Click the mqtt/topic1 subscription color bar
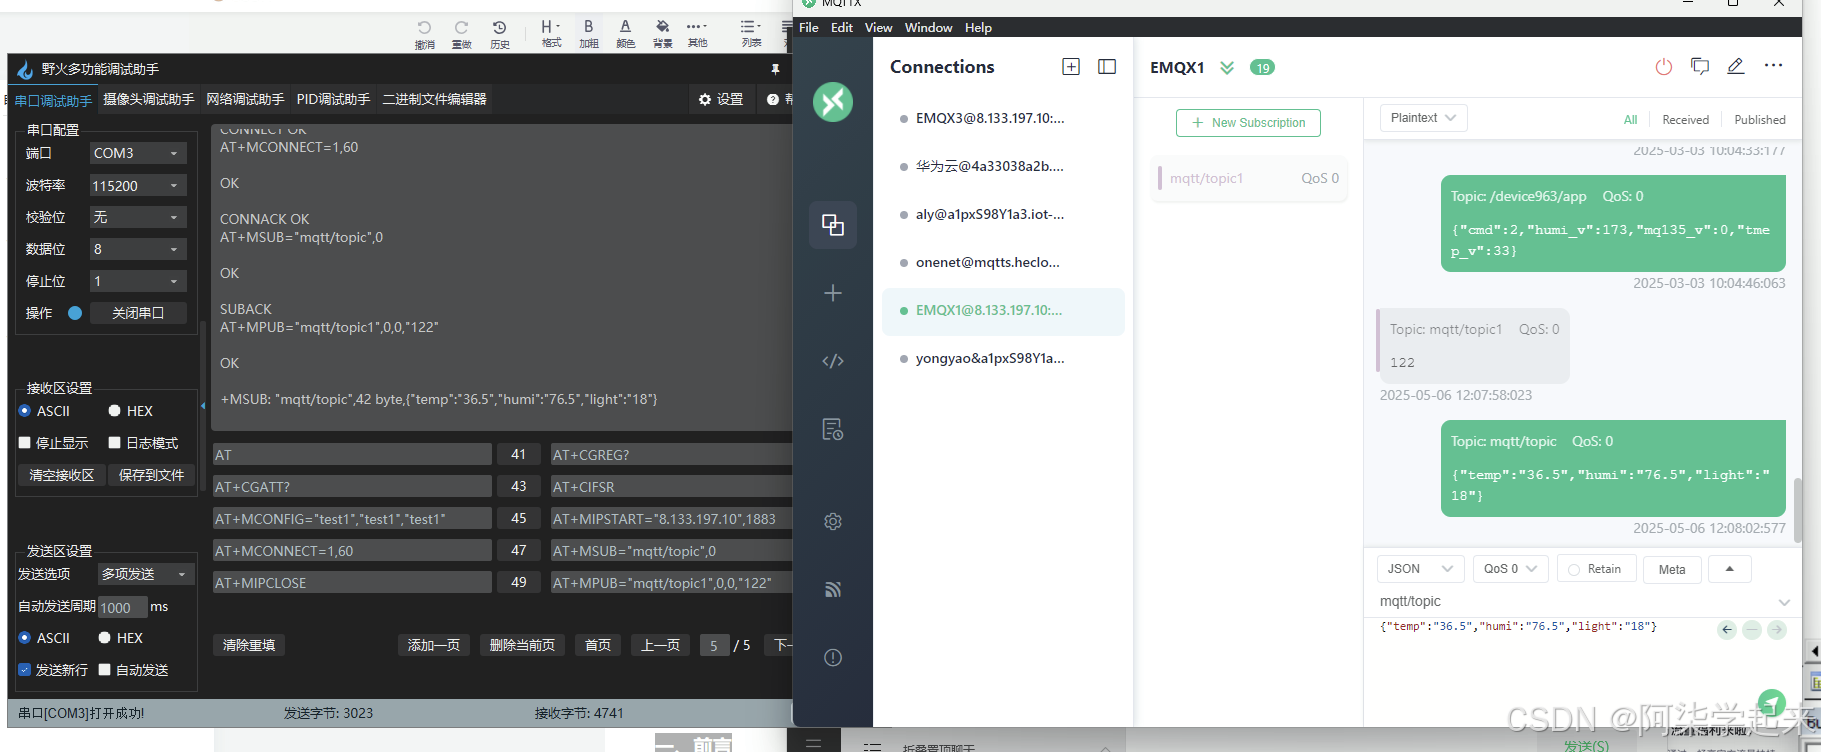The width and height of the screenshot is (1821, 752). pyautogui.click(x=1159, y=178)
